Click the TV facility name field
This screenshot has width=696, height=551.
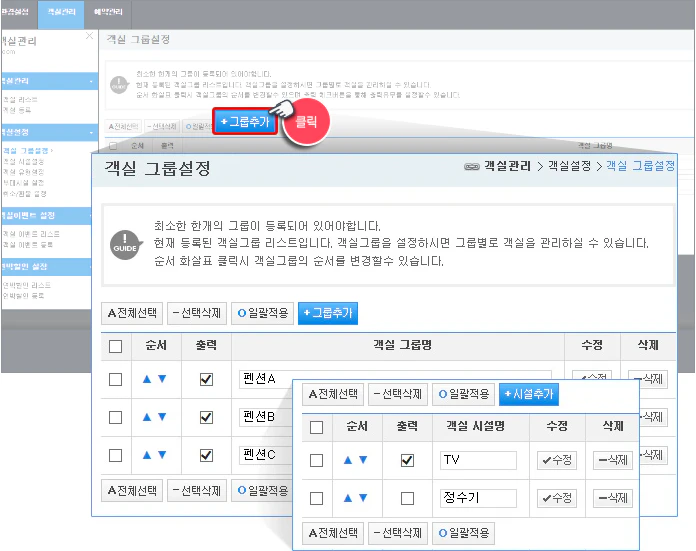(478, 460)
